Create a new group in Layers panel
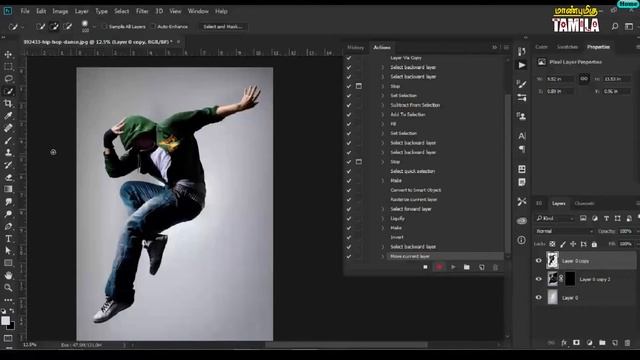Viewport: 640px width, 360px height. (602, 343)
